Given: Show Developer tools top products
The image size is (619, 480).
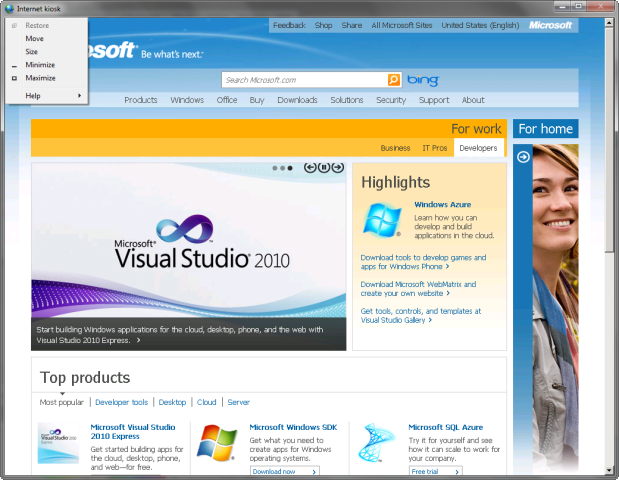Looking at the screenshot, I should pyautogui.click(x=122, y=402).
